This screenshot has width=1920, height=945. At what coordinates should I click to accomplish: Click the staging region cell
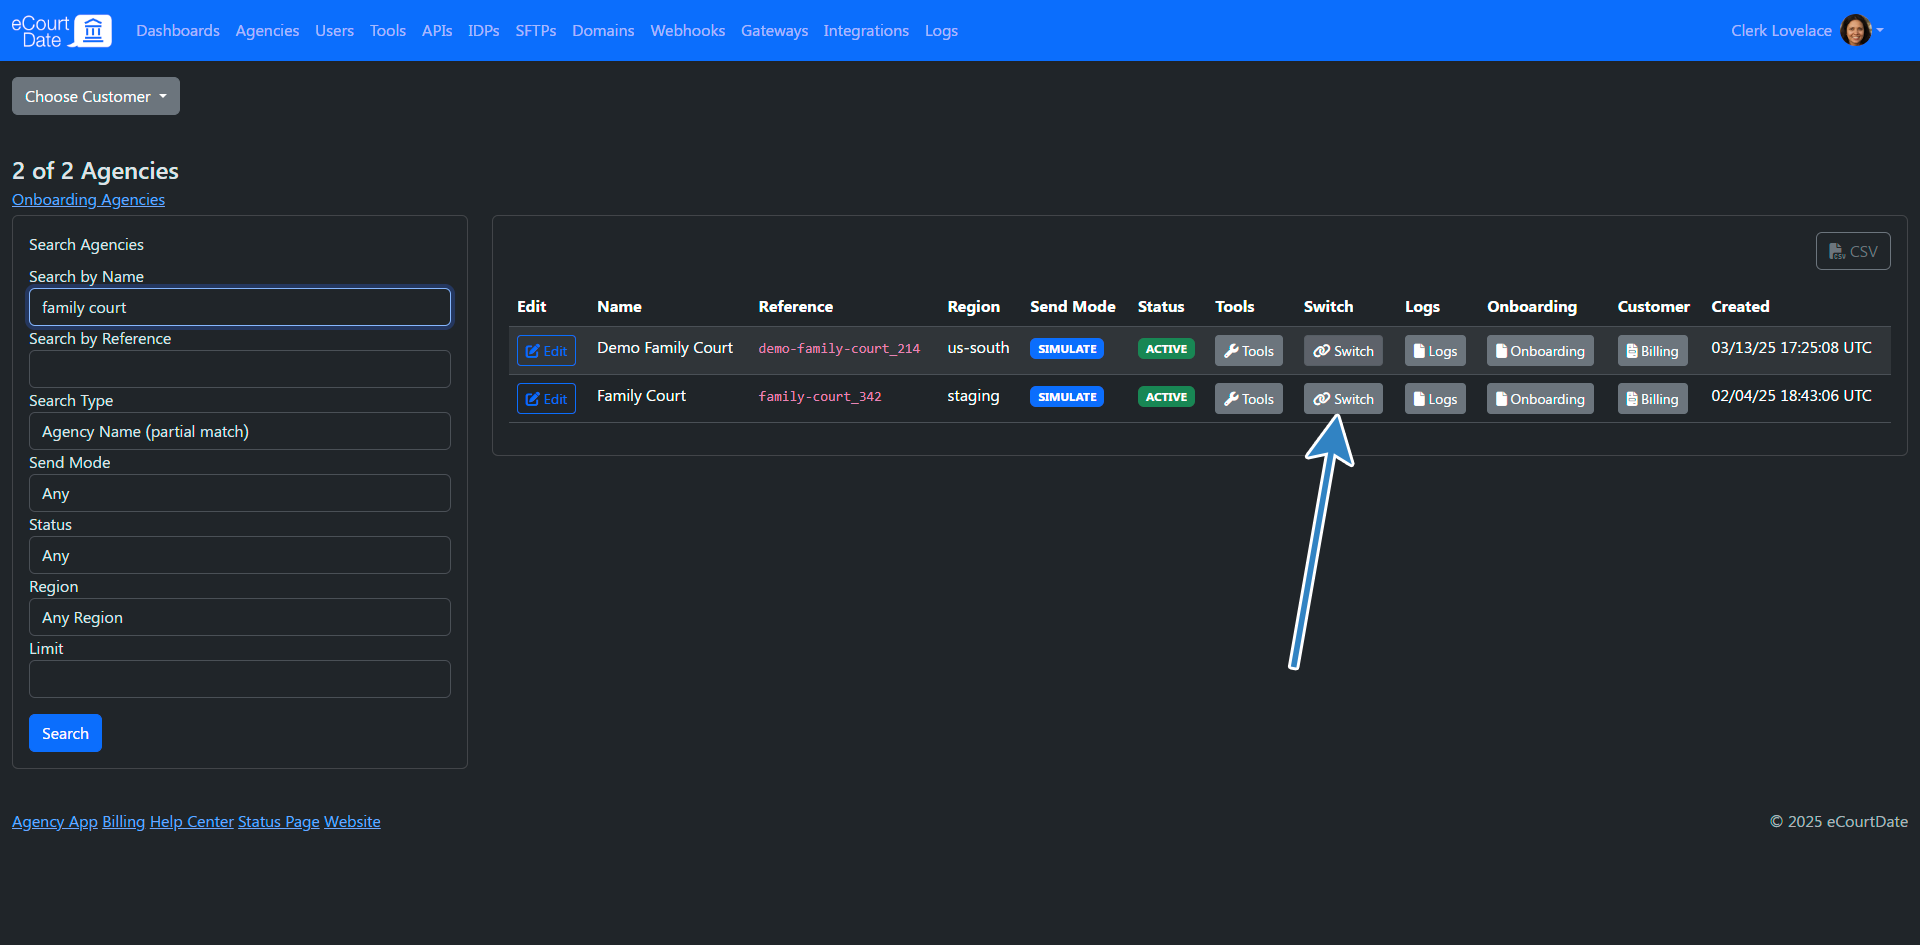coord(973,395)
